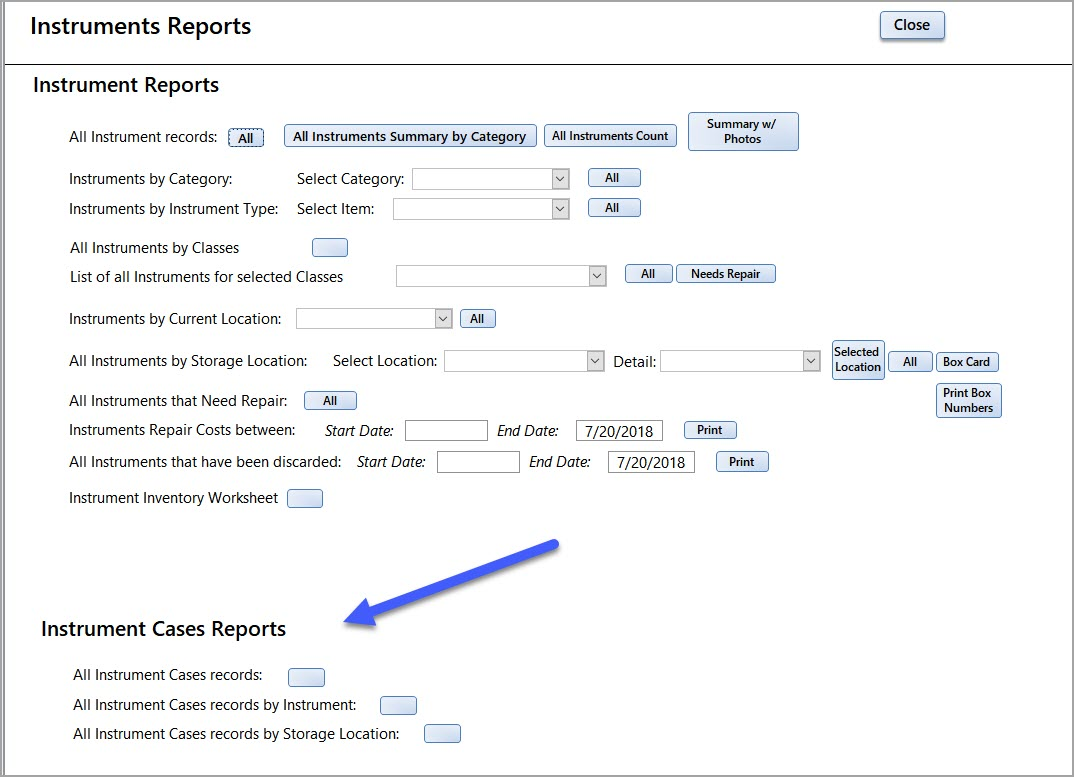Run Instrument Cases records by Storage Location
1074x777 pixels.
click(442, 734)
